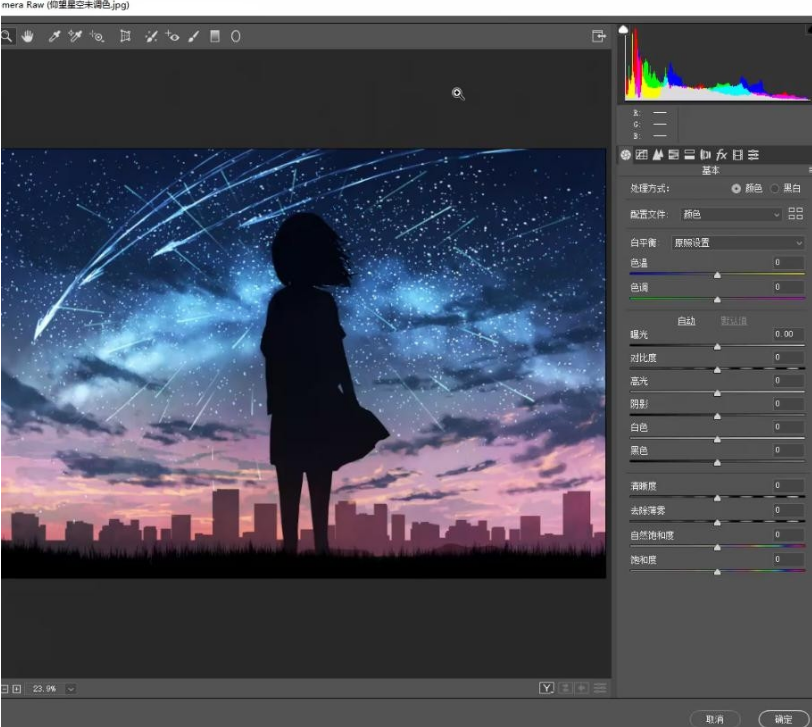This screenshot has width=812, height=727.
Task: Select the 颜色 (Color) treatment radio button
Action: click(737, 188)
